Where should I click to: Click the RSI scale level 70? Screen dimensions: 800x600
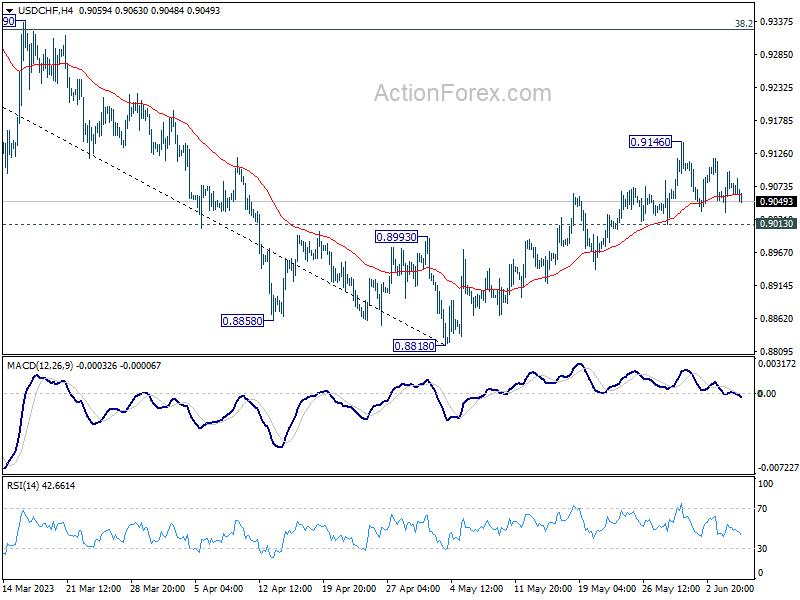[762, 509]
